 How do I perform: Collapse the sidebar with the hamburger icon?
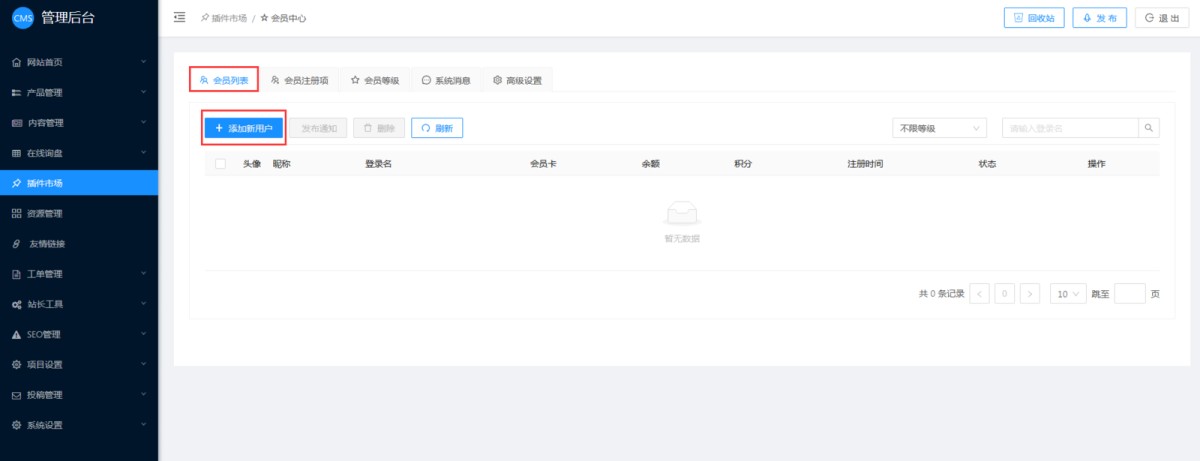click(x=179, y=17)
